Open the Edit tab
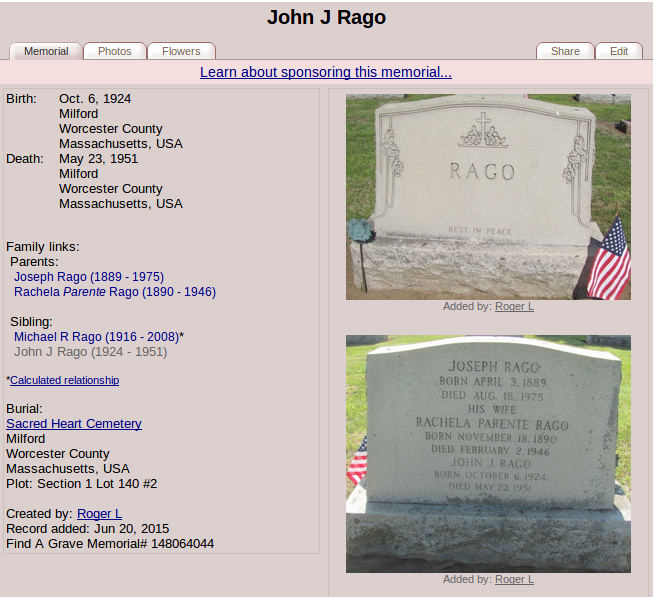Viewport: 656px width, 597px height. 619,51
